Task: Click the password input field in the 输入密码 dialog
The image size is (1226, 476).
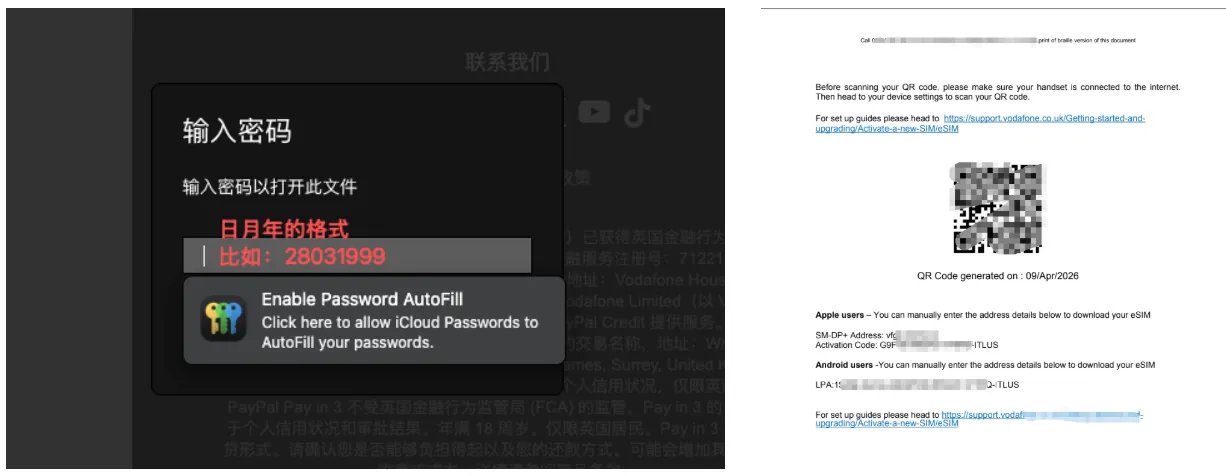Action: point(357,255)
